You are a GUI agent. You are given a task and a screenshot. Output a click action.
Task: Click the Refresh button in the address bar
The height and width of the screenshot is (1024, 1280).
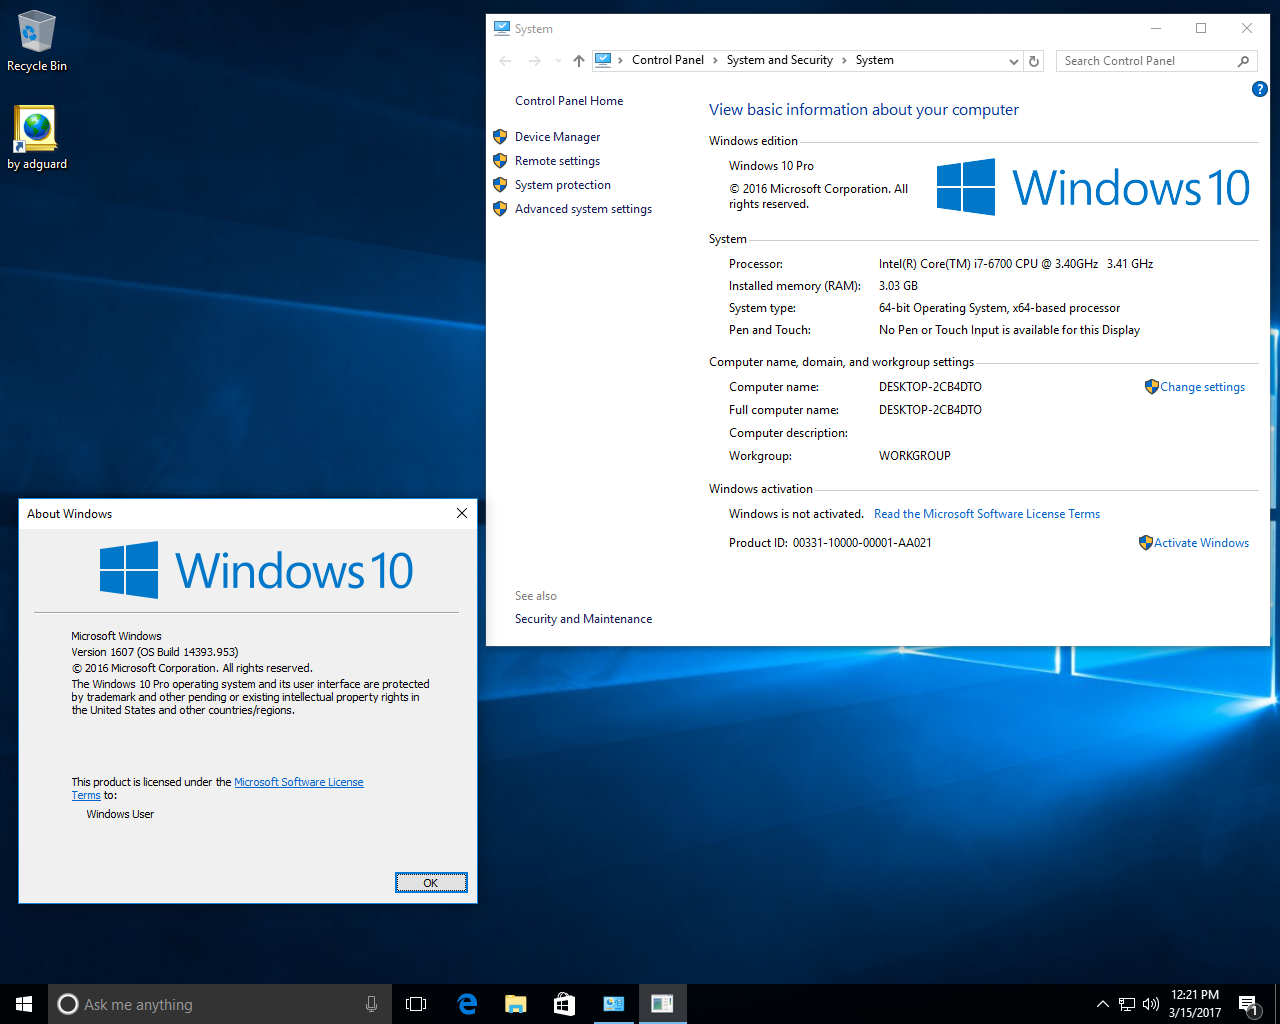click(x=1034, y=61)
